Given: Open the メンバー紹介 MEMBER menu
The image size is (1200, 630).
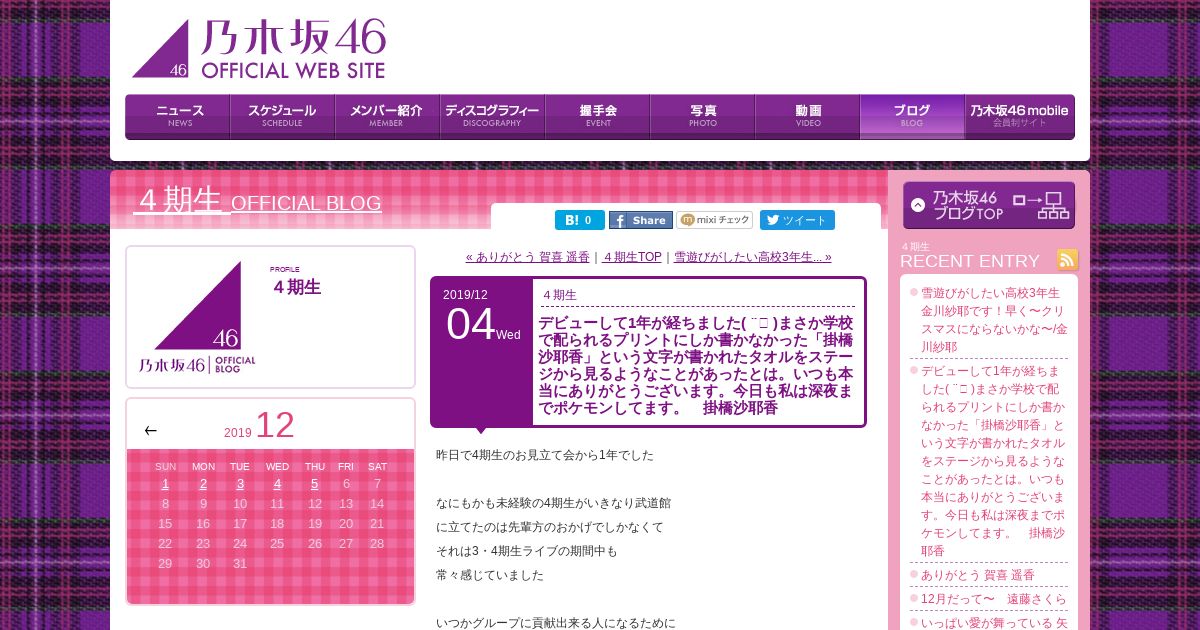Looking at the screenshot, I should click(388, 117).
